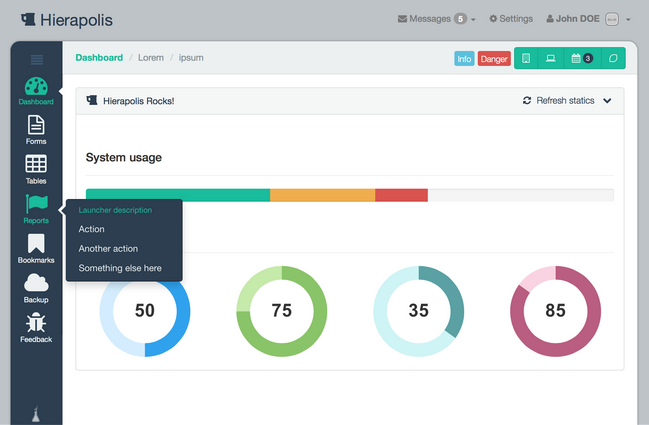Click the Lorem breadcrumb
Image resolution: width=649 pixels, height=425 pixels.
(151, 58)
